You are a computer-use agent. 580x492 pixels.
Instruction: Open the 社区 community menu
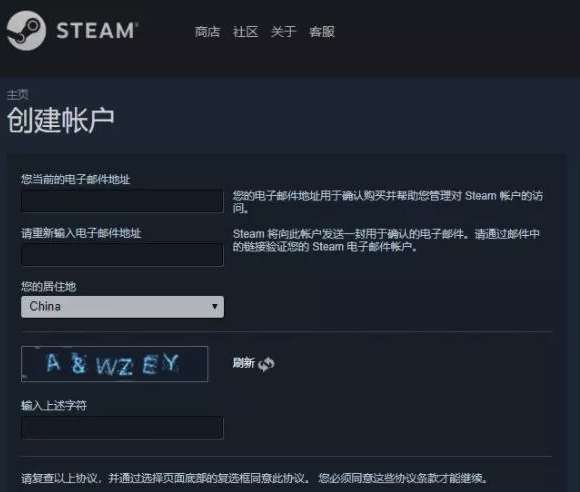(245, 32)
